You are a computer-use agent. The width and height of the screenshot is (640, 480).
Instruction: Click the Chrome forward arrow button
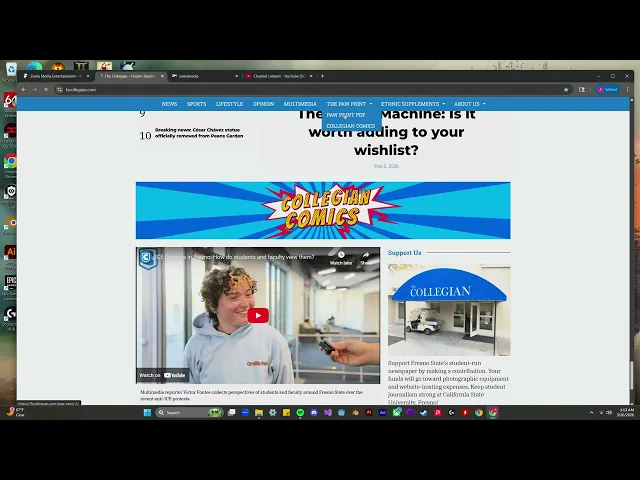tap(35, 89)
